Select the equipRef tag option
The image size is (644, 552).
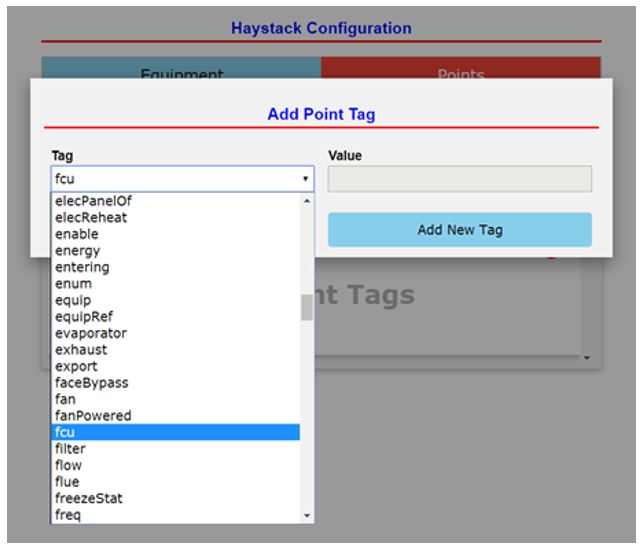tap(176, 317)
